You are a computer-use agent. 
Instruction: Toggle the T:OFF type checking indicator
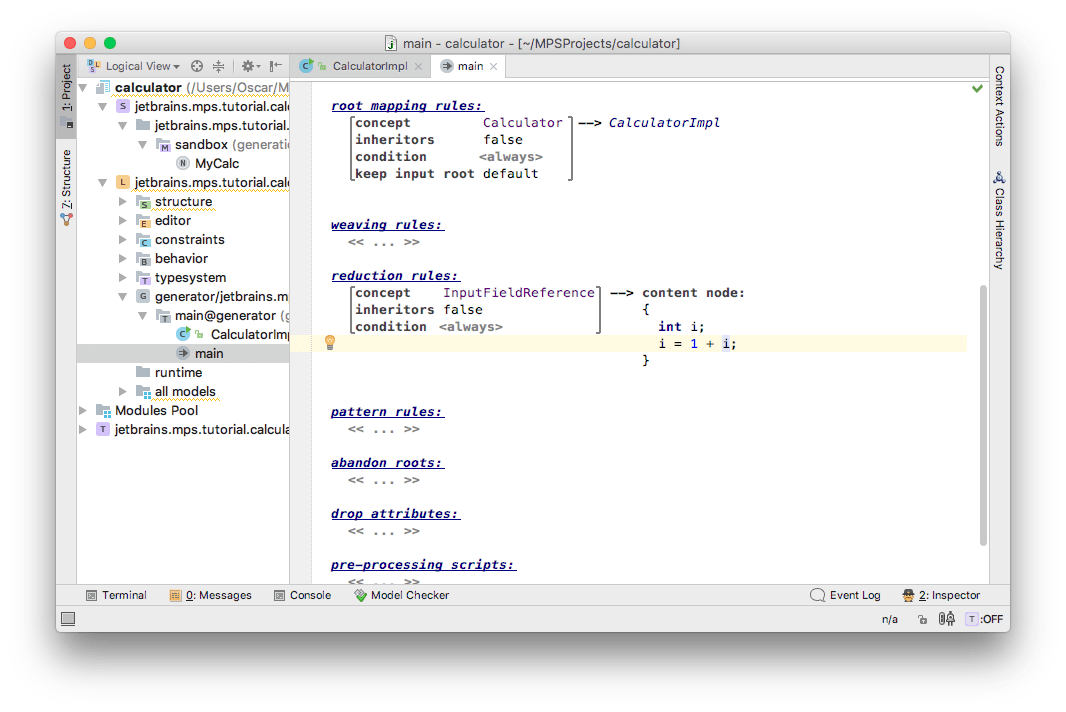[x=984, y=619]
